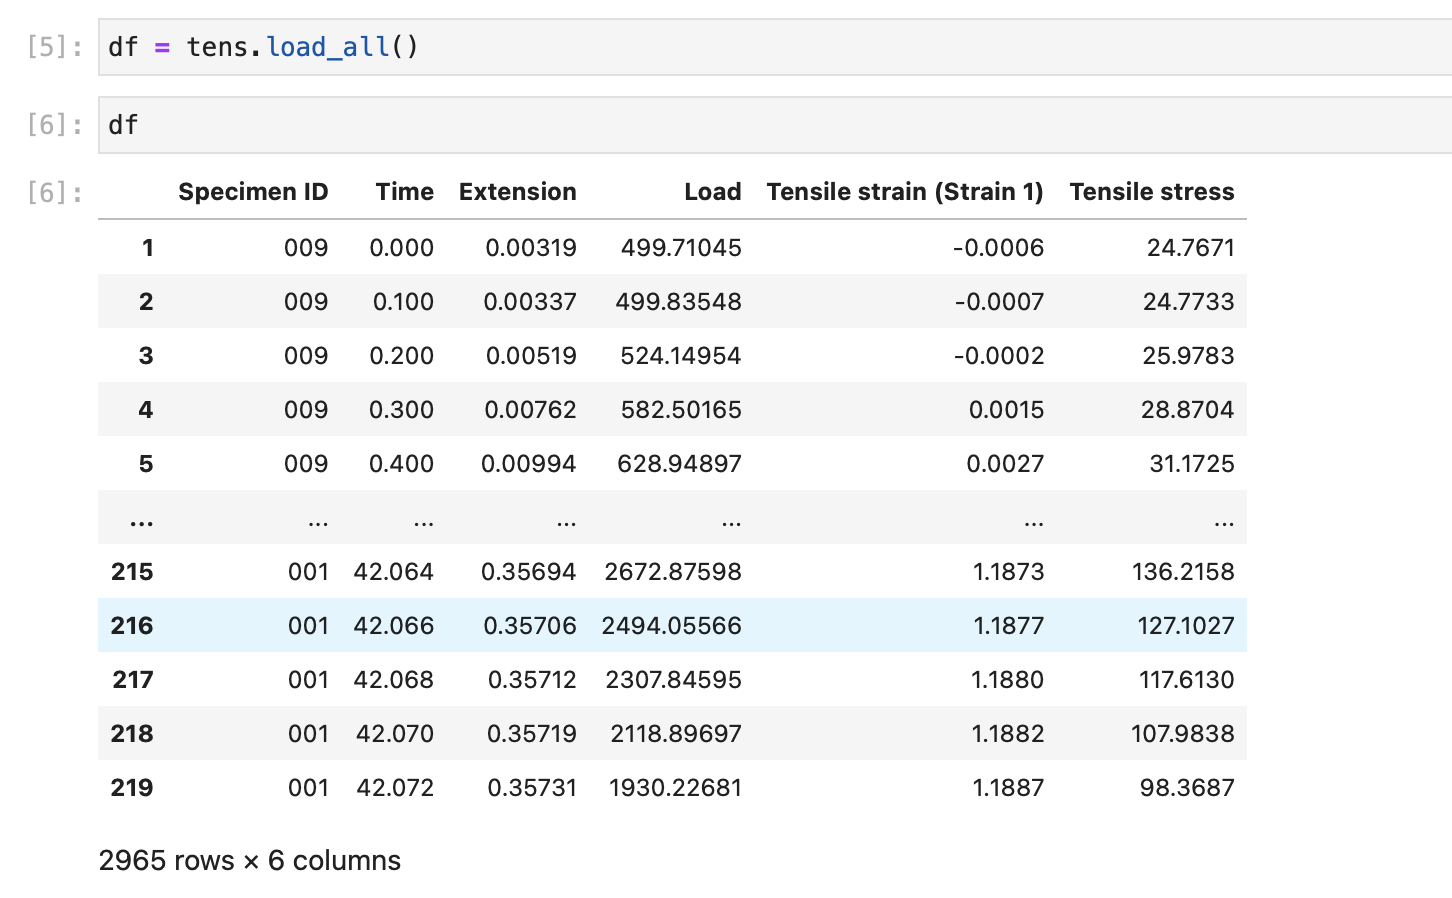Click the Tensile stress value 24.7671
Screen dimensions: 1452x898
click(1190, 248)
